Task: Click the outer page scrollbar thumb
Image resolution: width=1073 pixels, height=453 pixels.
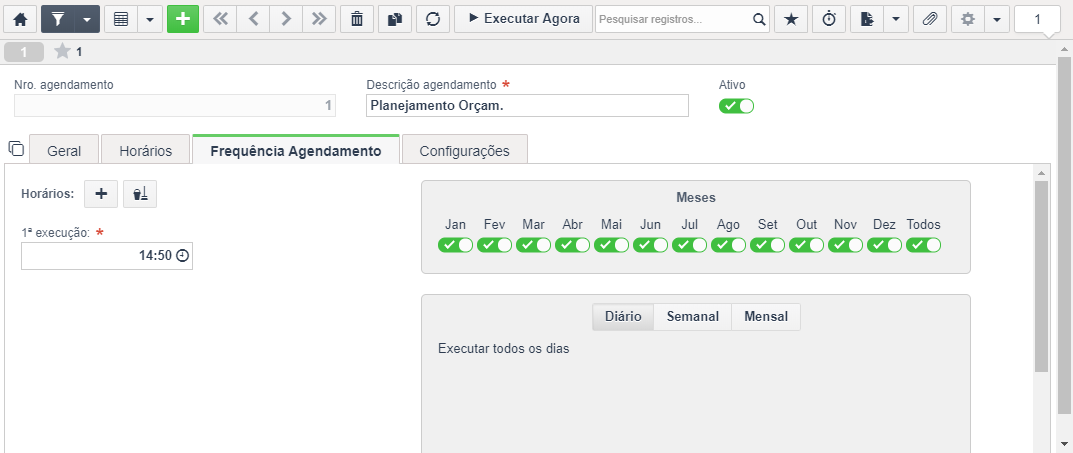Action: (1065, 235)
